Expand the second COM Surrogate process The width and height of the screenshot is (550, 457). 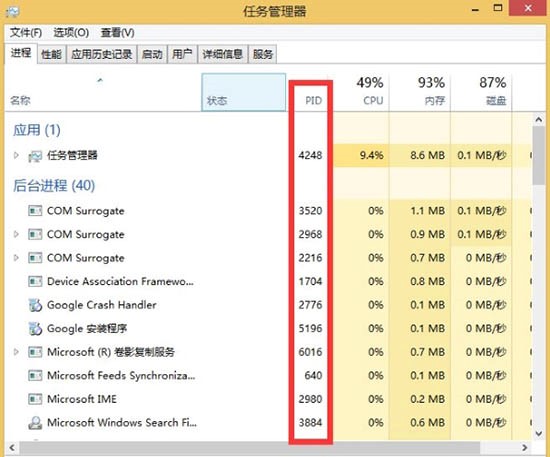point(16,234)
